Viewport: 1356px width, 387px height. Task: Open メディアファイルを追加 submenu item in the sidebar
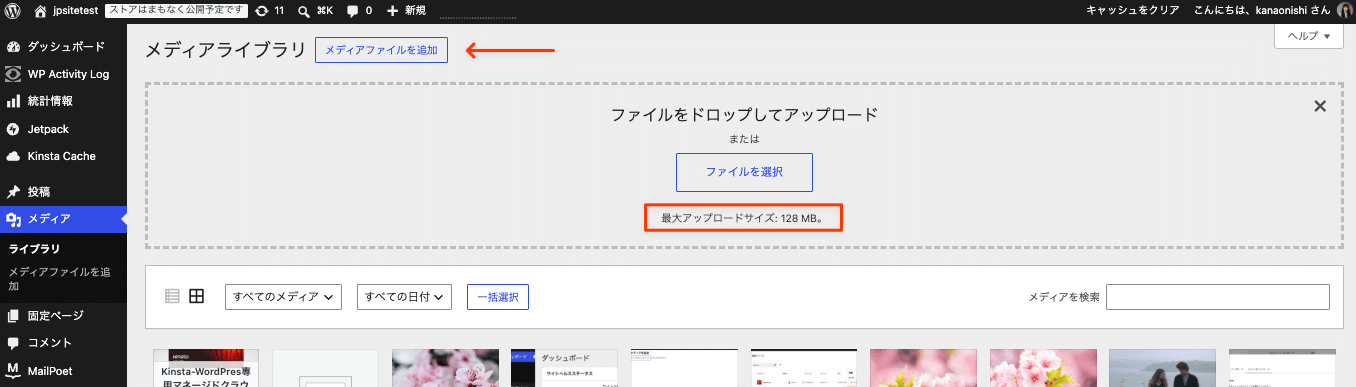coord(59,278)
